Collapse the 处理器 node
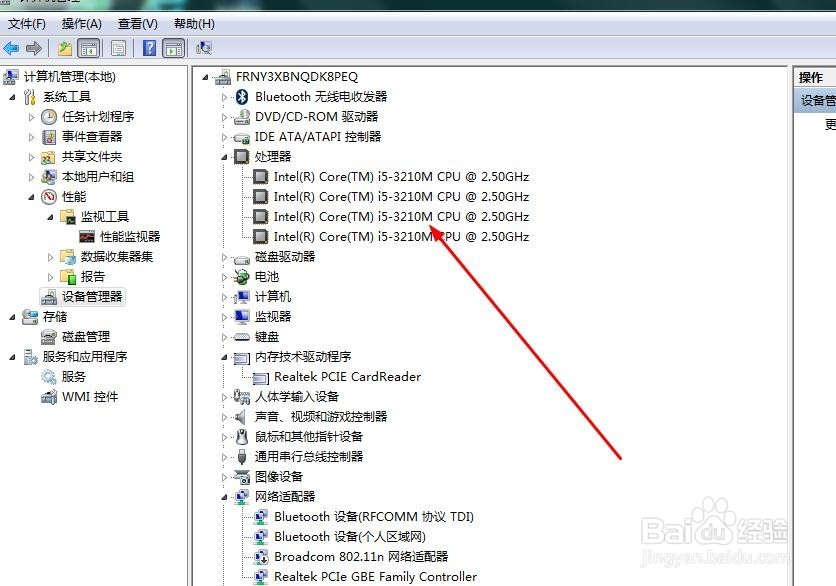Image resolution: width=836 pixels, height=586 pixels. click(224, 157)
